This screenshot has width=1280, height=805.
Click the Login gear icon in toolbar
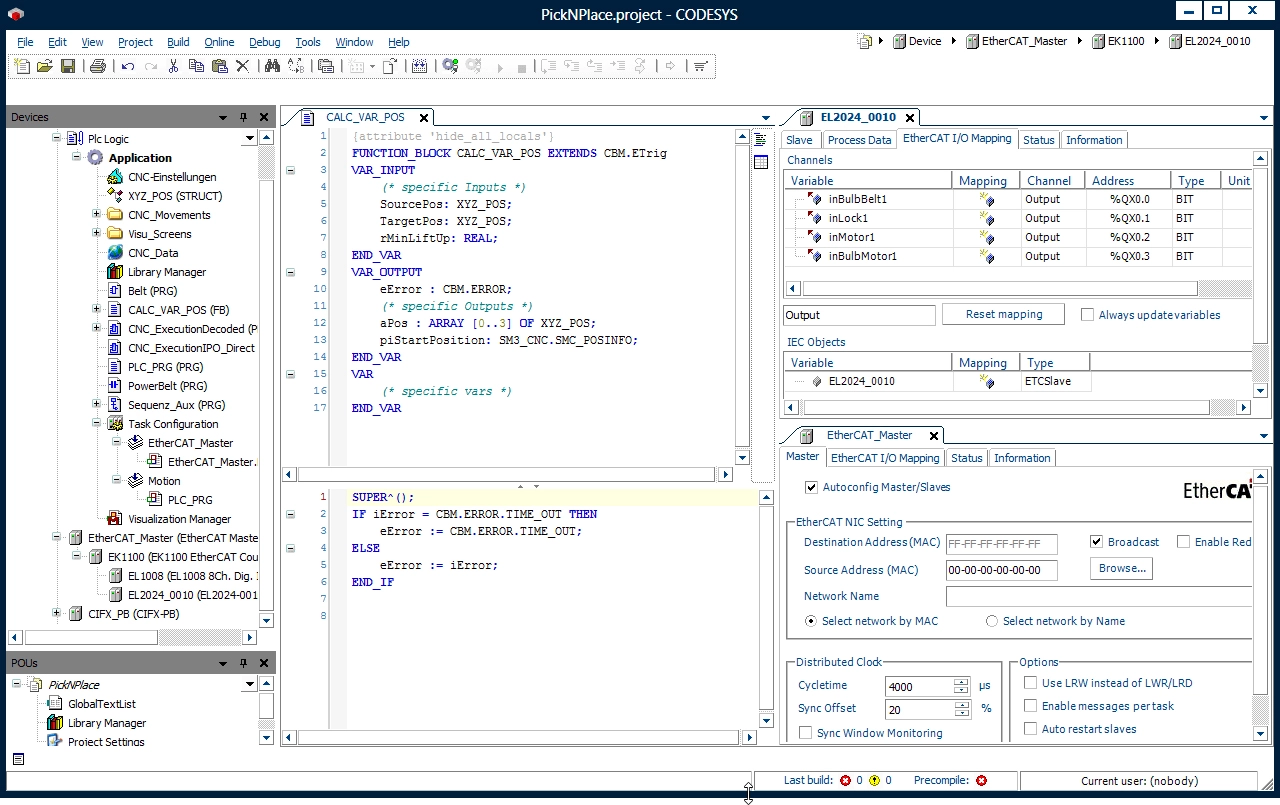450,66
